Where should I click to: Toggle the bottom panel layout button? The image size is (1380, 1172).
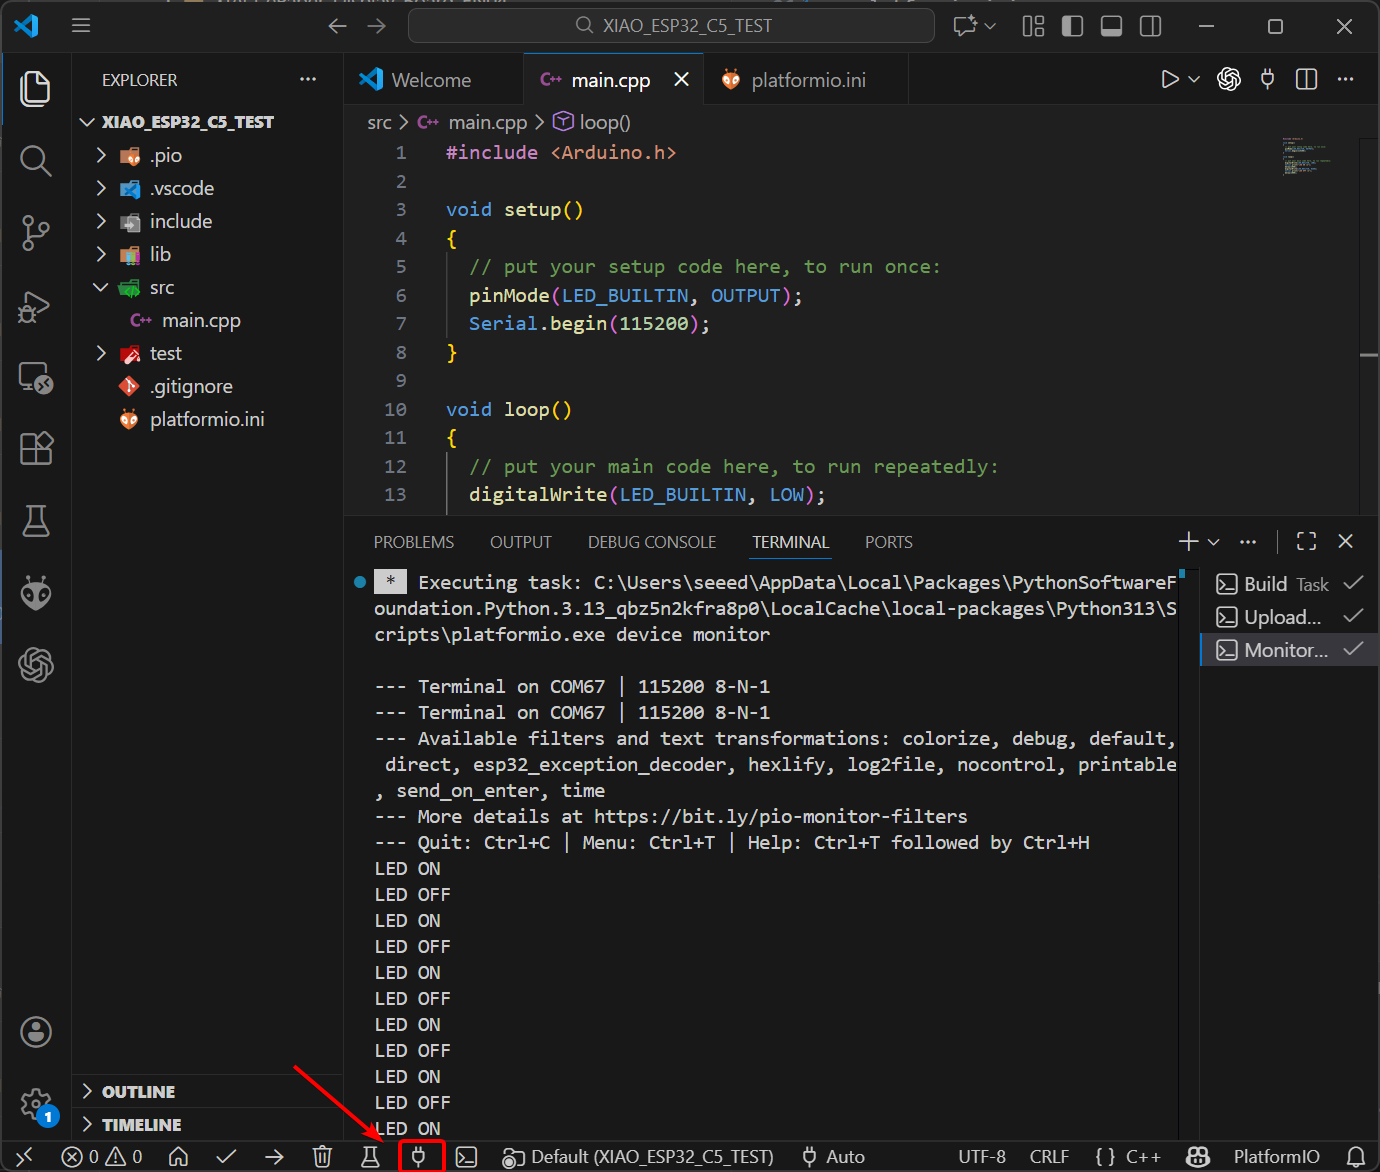point(1111,26)
